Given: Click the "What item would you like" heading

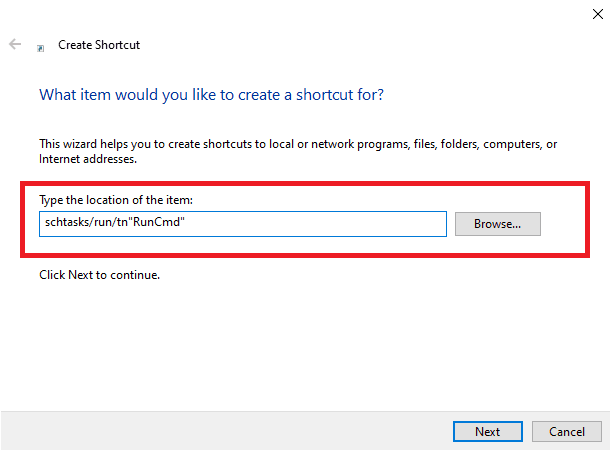Looking at the screenshot, I should [x=211, y=95].
